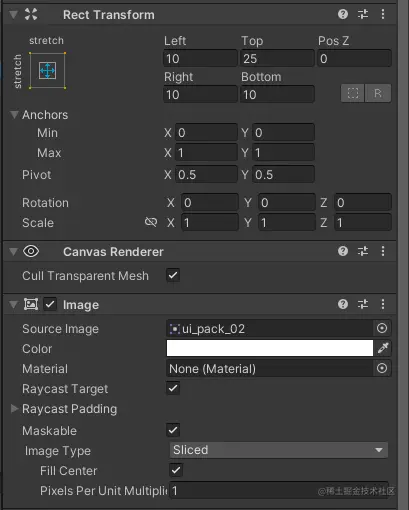Image resolution: width=409 pixels, height=510 pixels.
Task: Disable the Image component enable checkbox
Action: (50, 304)
